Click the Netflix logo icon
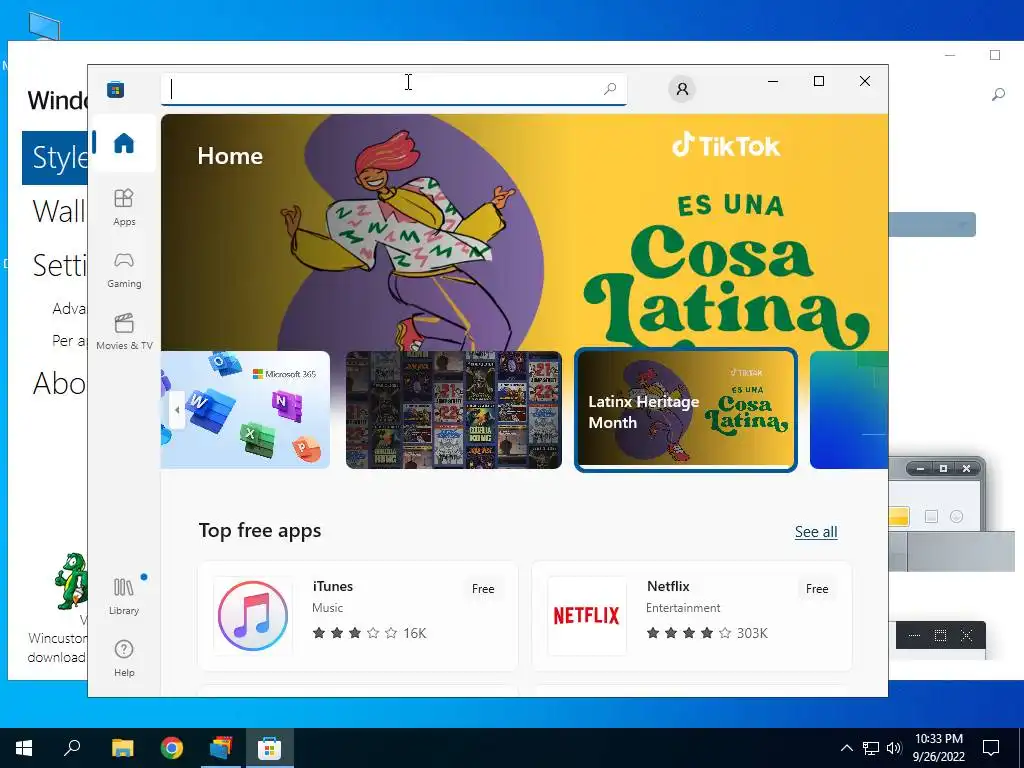This screenshot has width=1024, height=768. 586,616
